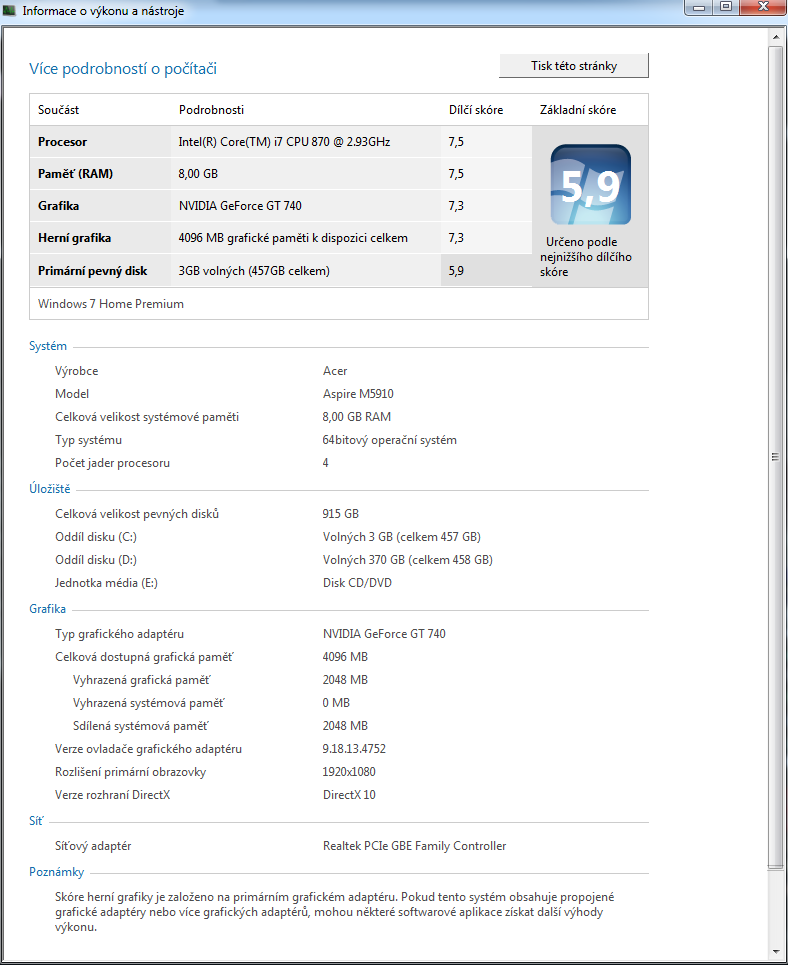Click the 'Úložiště' section heading
788x965 pixels.
click(49, 488)
